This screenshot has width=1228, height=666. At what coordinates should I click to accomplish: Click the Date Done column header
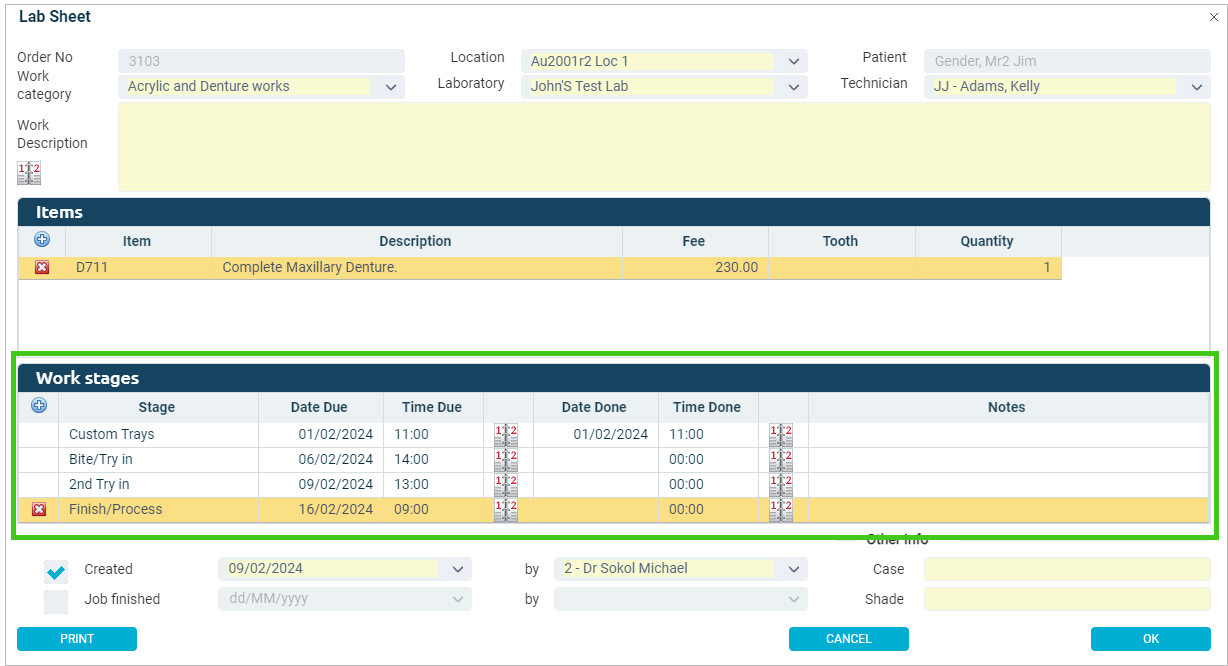[x=596, y=407]
